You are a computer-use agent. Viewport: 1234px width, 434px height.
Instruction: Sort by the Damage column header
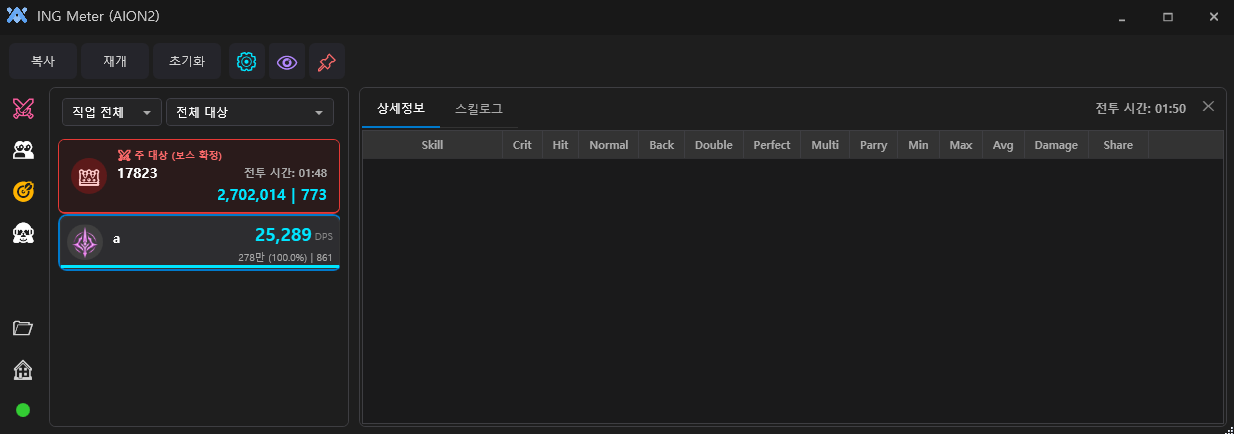click(1056, 145)
